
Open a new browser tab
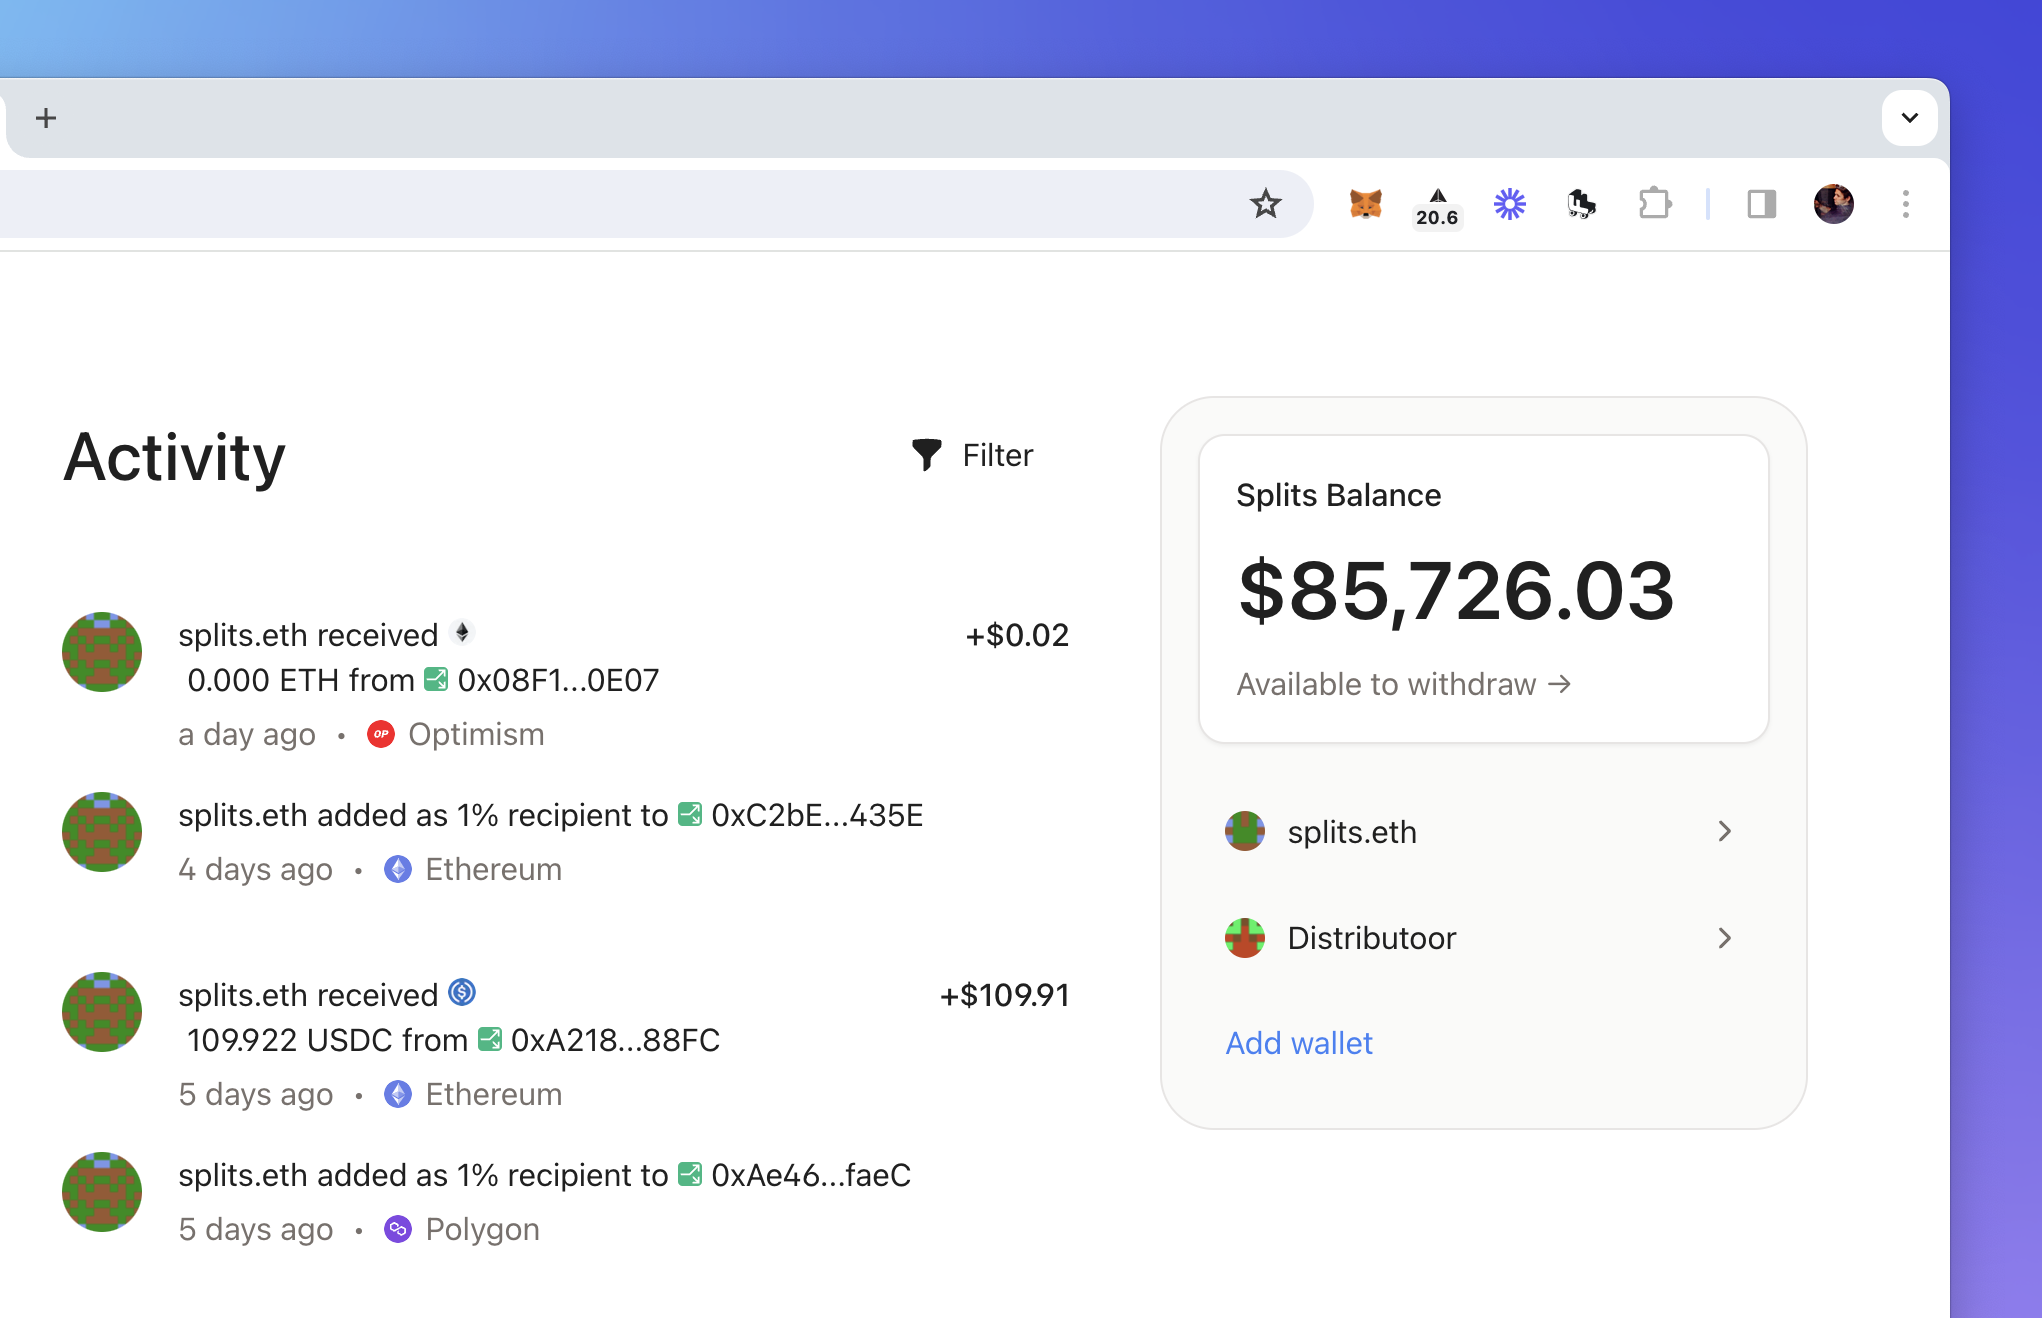pyautogui.click(x=46, y=118)
